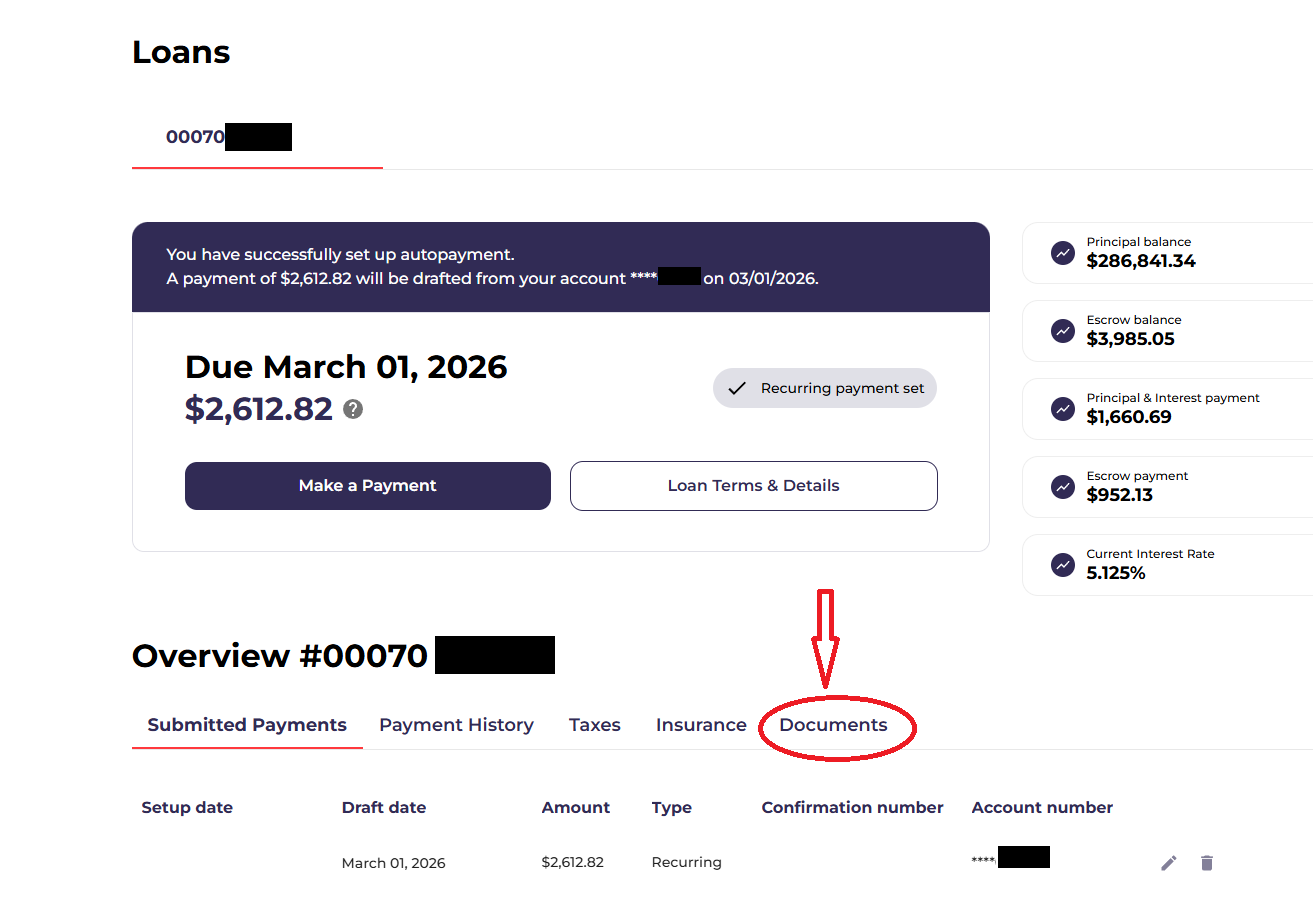Image resolution: width=1313 pixels, height=915 pixels.
Task: Click the Principal balance trend icon
Action: tap(1063, 253)
